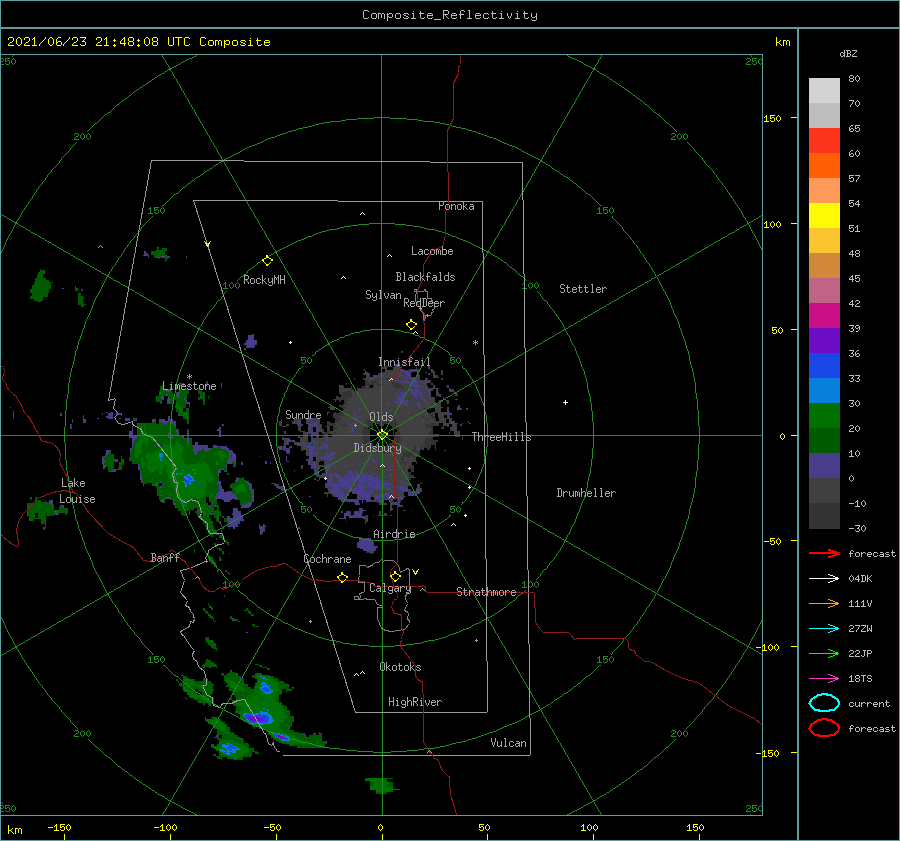900x841 pixels.
Task: Click the white plus marker west of Drumheller
Action: [x=565, y=402]
